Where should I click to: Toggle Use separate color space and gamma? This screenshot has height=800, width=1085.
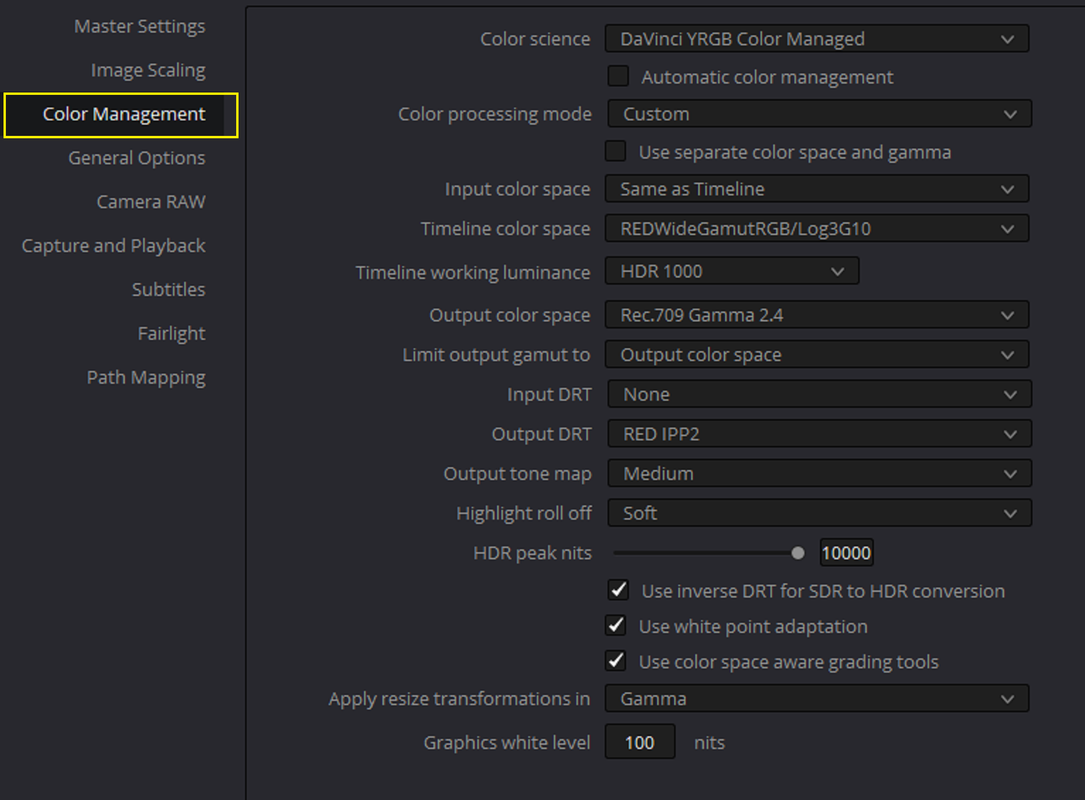point(615,152)
